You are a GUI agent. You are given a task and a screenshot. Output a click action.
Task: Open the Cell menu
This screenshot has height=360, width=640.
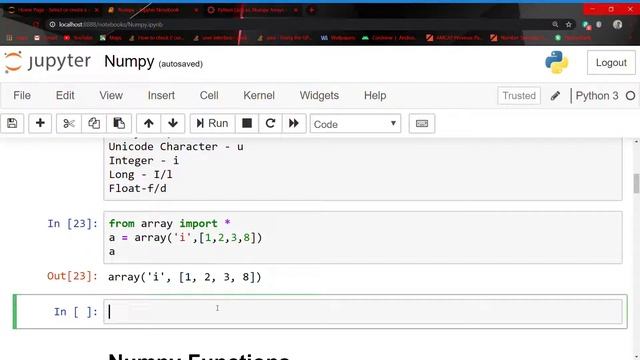(209, 96)
